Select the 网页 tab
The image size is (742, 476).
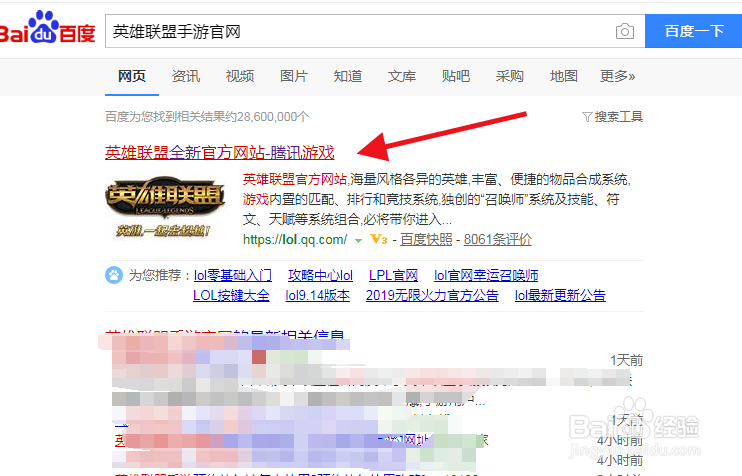pos(132,76)
